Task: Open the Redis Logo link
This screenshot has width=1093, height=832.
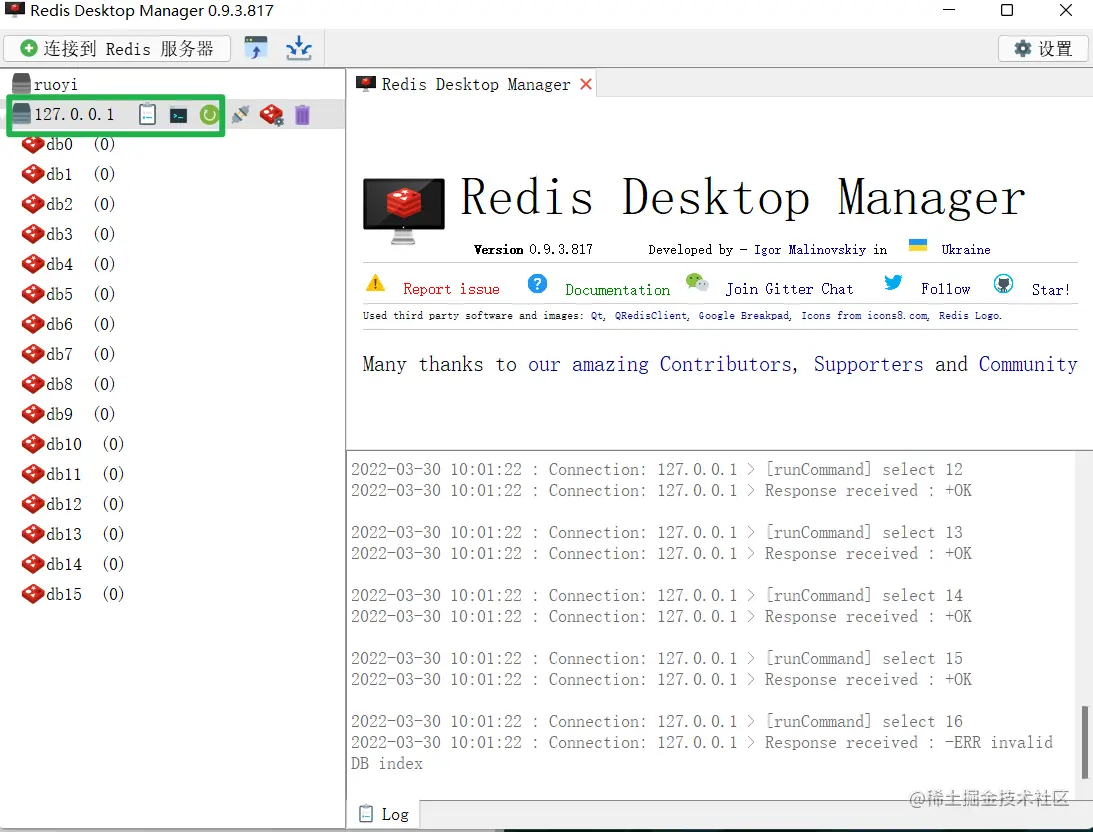Action: click(x=970, y=316)
